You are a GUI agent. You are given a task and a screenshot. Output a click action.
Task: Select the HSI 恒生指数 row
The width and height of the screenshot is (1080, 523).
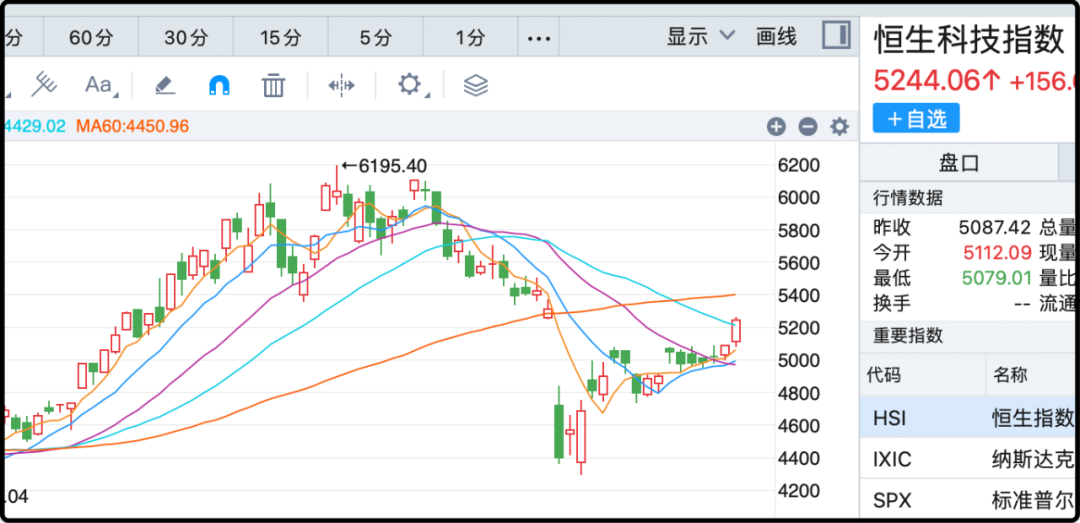click(968, 416)
